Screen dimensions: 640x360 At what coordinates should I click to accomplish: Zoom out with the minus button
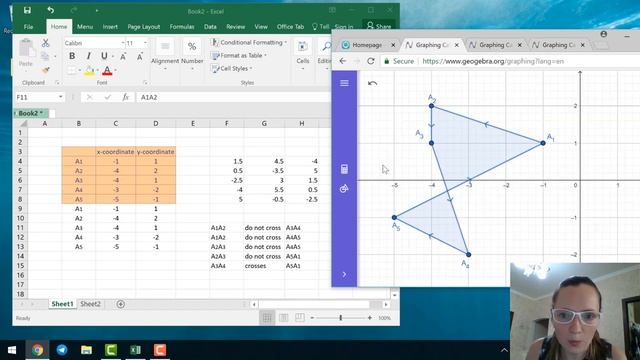click(x=312, y=318)
